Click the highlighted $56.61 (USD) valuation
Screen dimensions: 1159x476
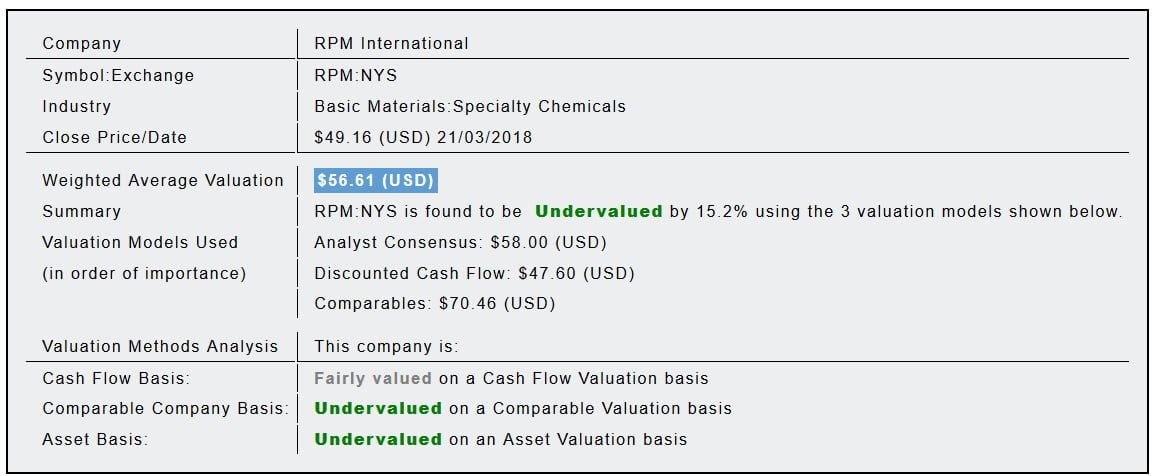tap(375, 180)
